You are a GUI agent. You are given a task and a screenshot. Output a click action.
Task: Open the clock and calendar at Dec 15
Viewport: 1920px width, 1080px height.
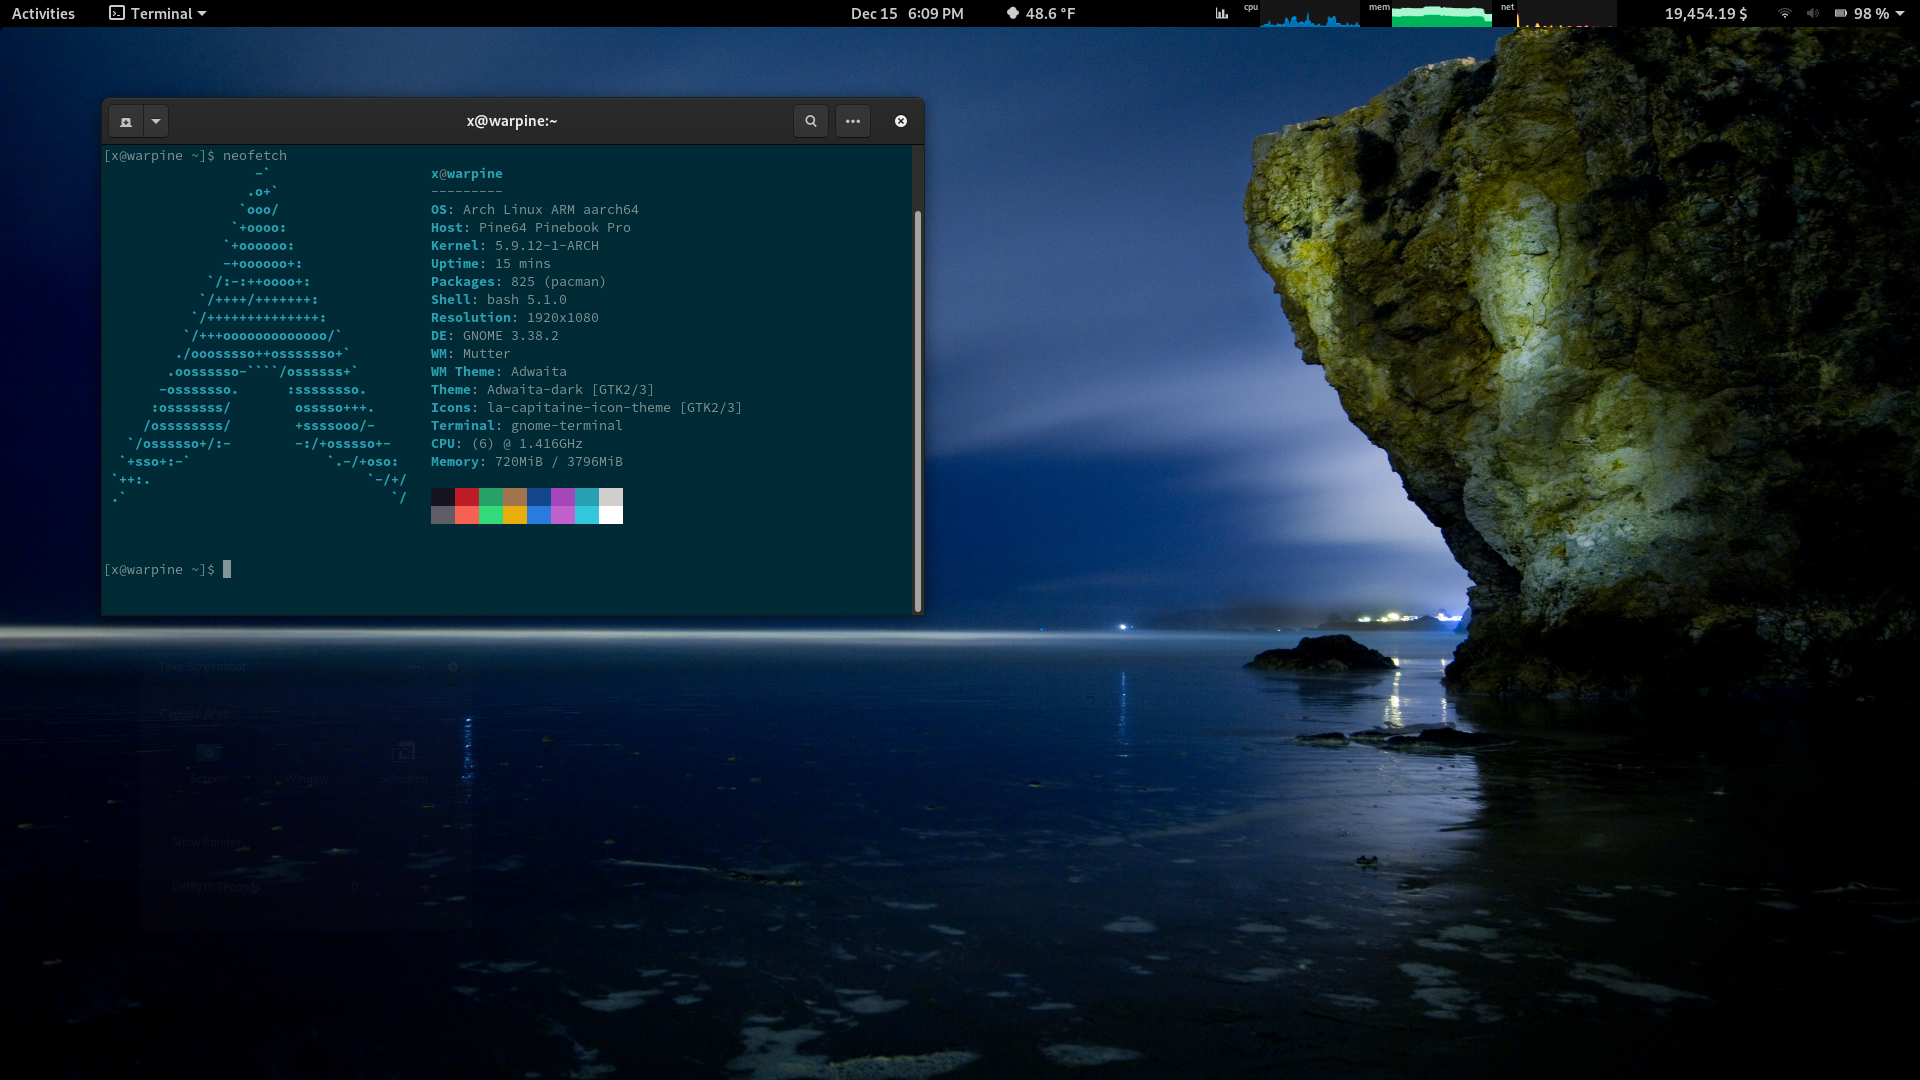[907, 13]
